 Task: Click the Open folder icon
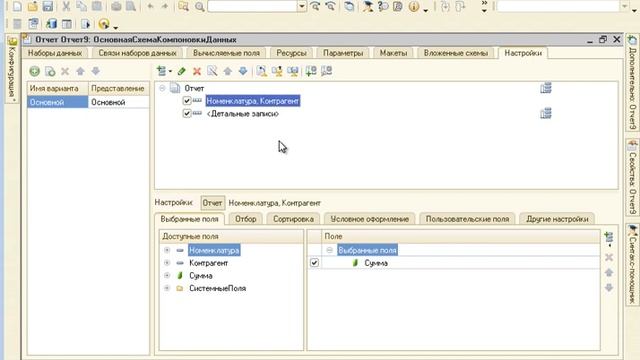pos(32,6)
